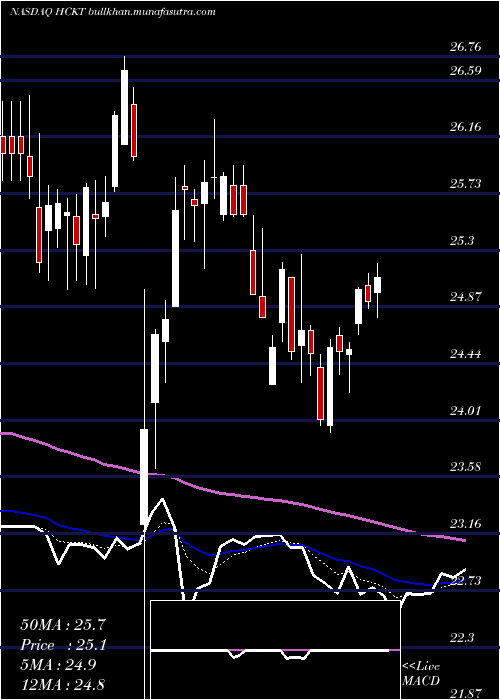Click the <<Live MACD label
This screenshot has width=500, height=700.
point(421,674)
